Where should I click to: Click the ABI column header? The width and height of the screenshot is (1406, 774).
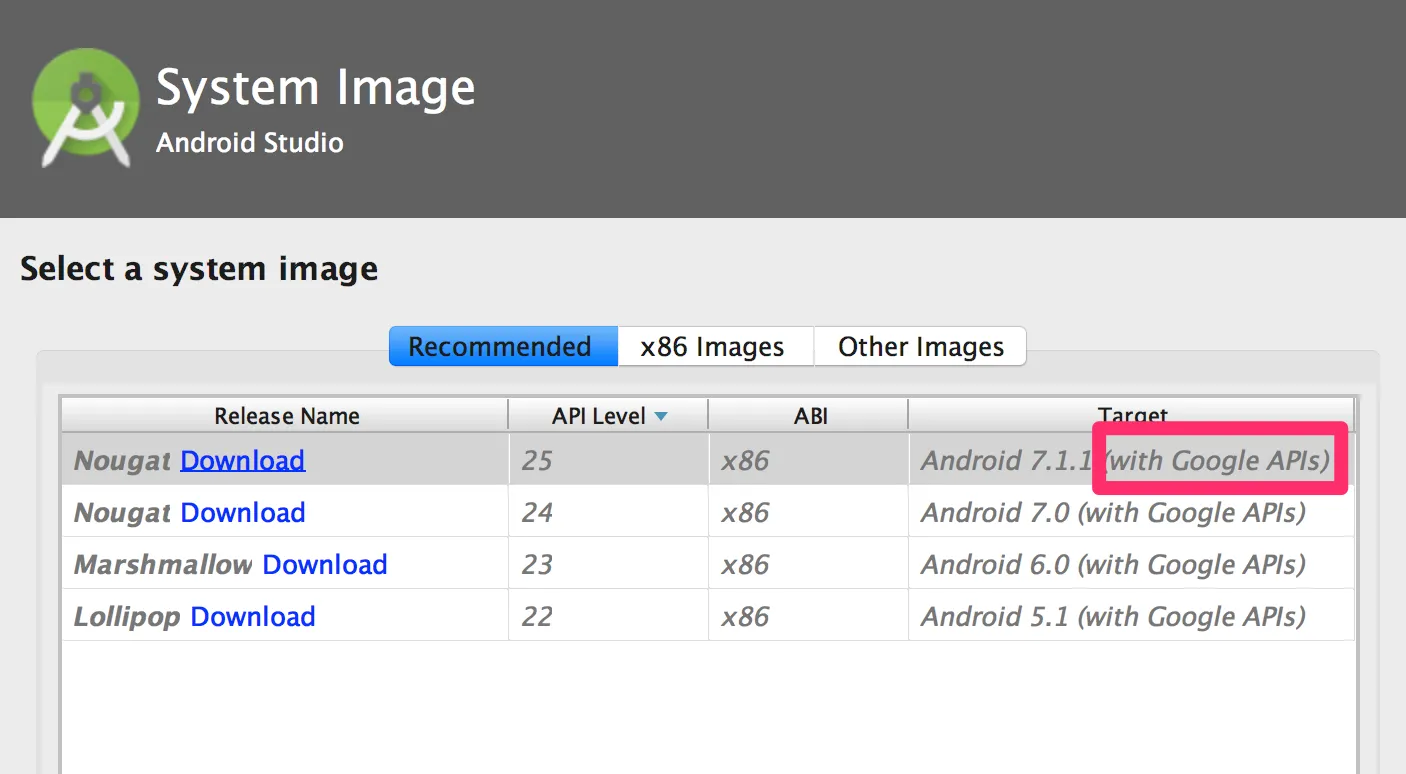pos(809,416)
